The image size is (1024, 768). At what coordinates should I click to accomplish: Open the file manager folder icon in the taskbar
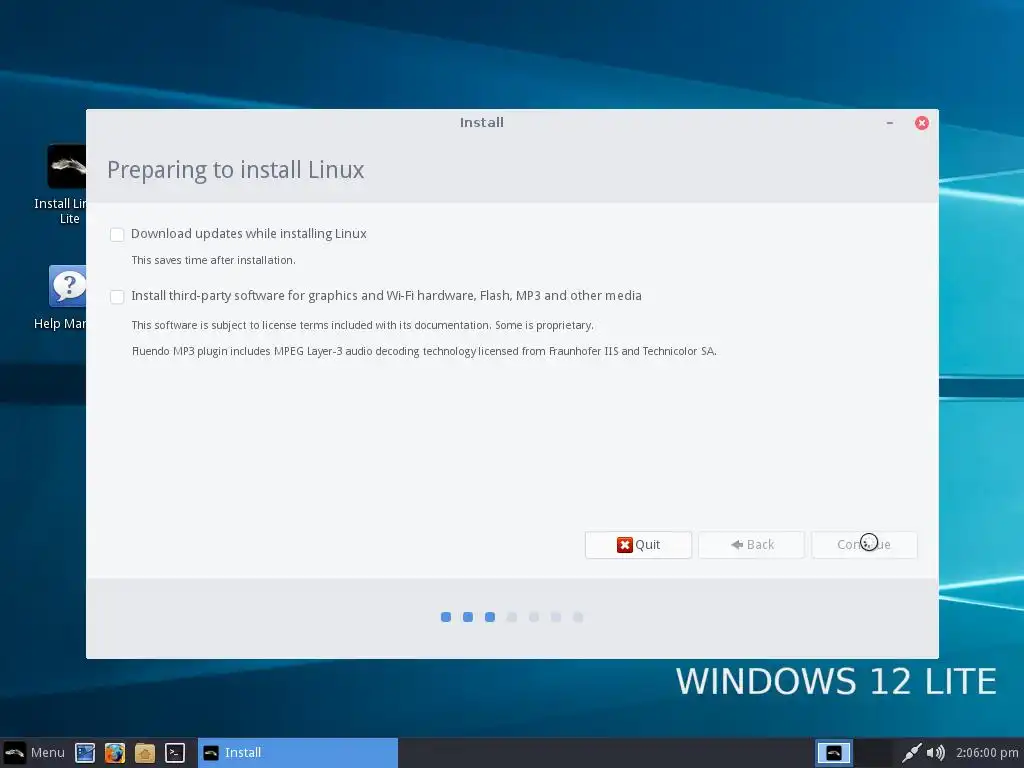click(x=145, y=753)
